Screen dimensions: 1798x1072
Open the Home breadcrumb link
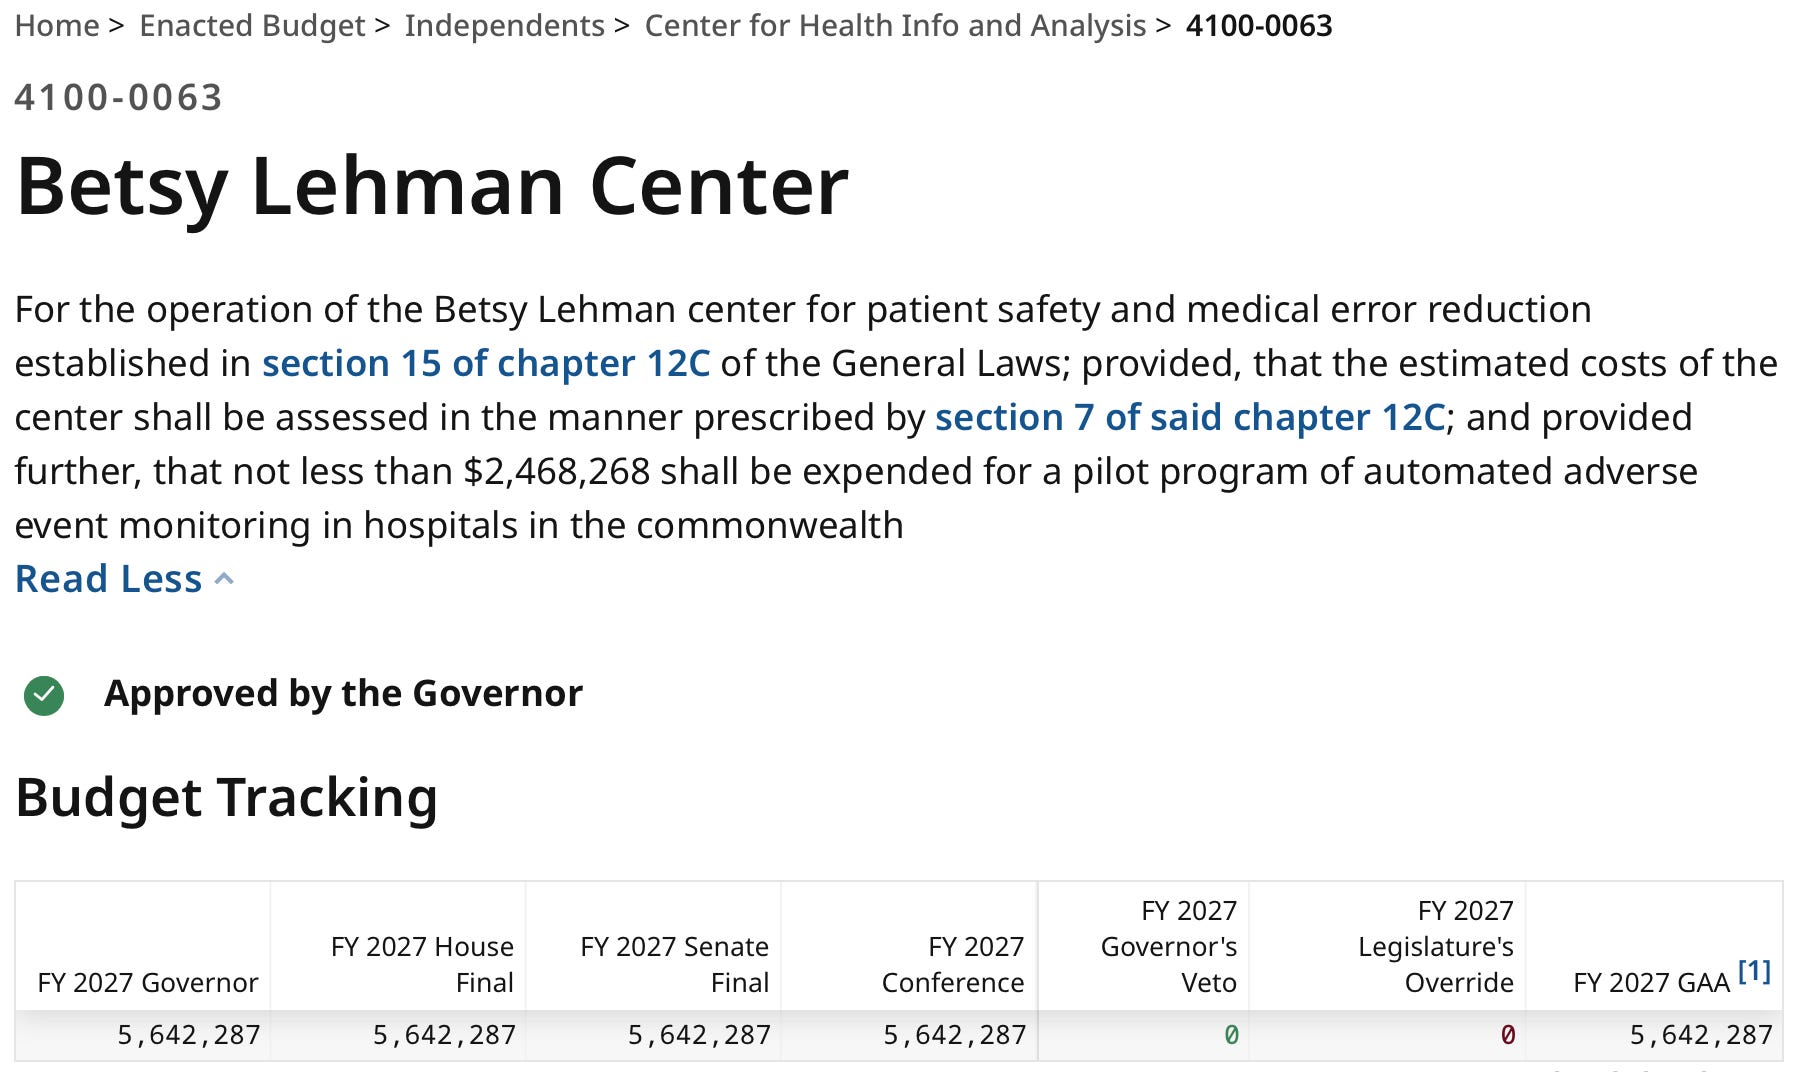pos(57,25)
